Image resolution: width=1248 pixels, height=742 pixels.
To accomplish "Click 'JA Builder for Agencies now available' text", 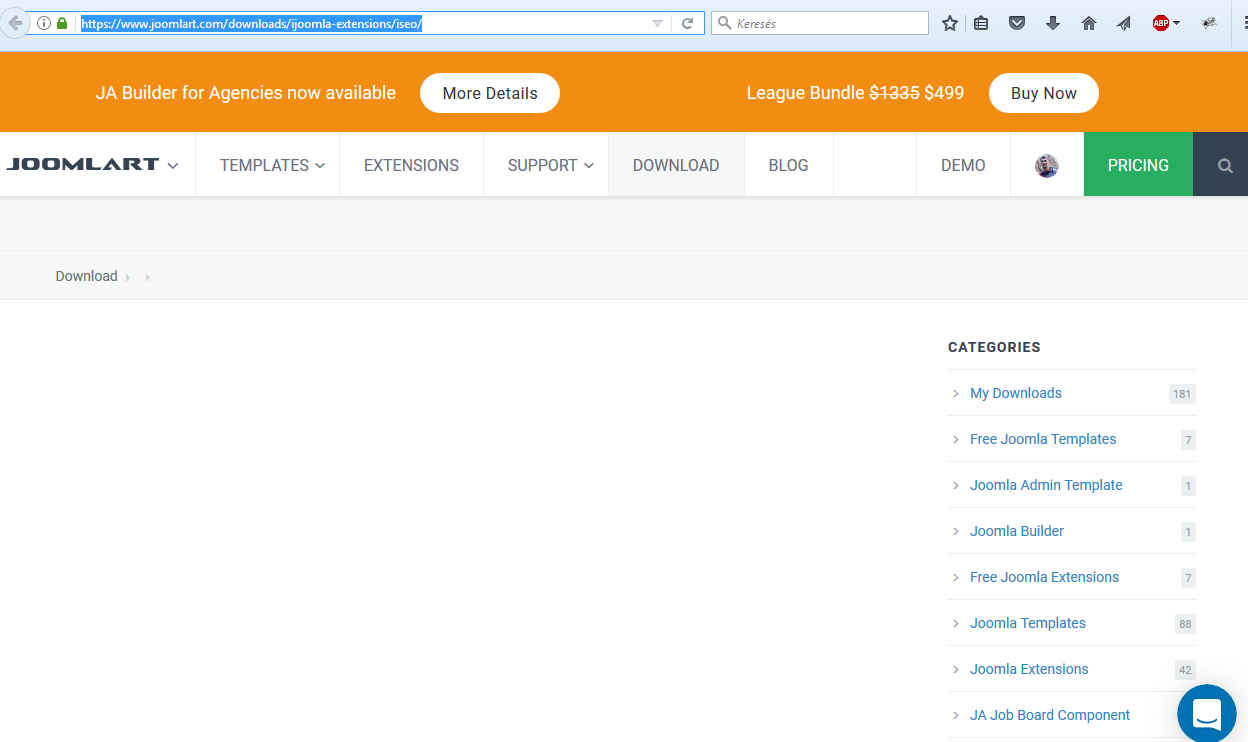I will click(246, 93).
